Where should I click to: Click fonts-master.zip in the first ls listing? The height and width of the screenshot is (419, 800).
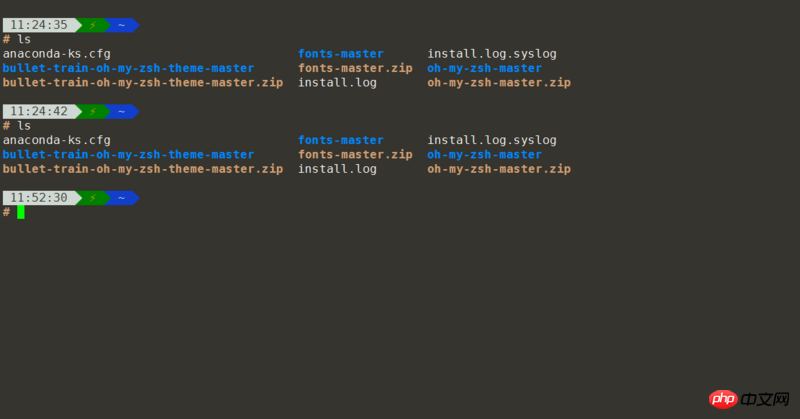pos(355,69)
